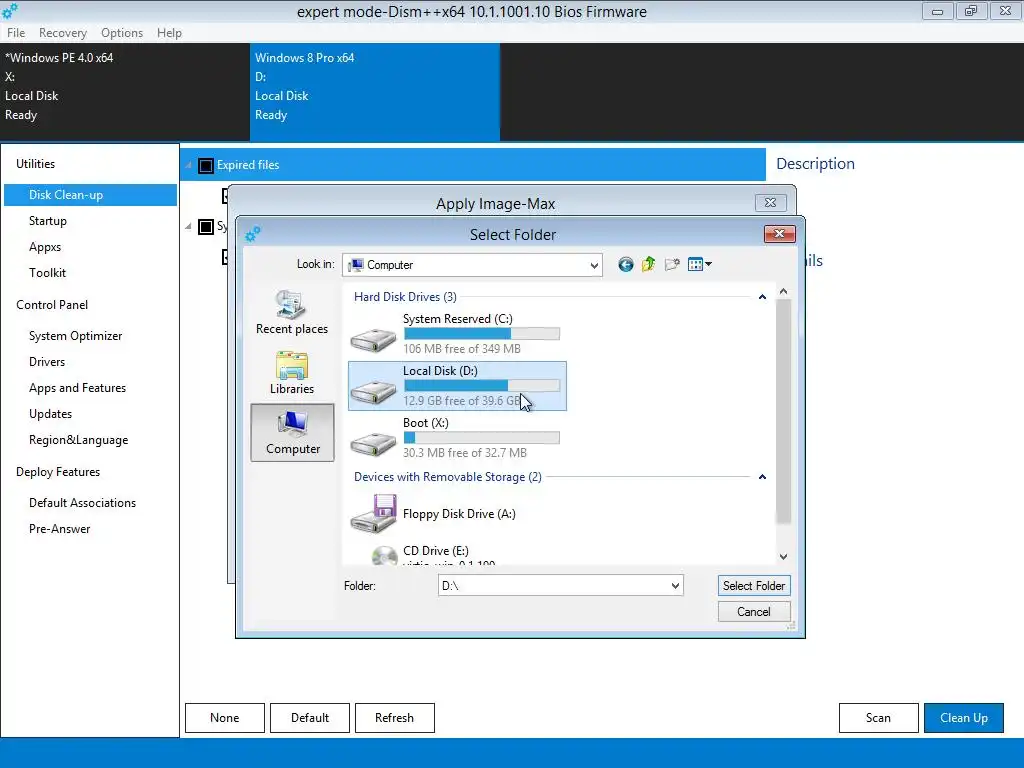Viewport: 1024px width, 768px height.
Task: Click the Create New Folder icon
Action: [672, 264]
